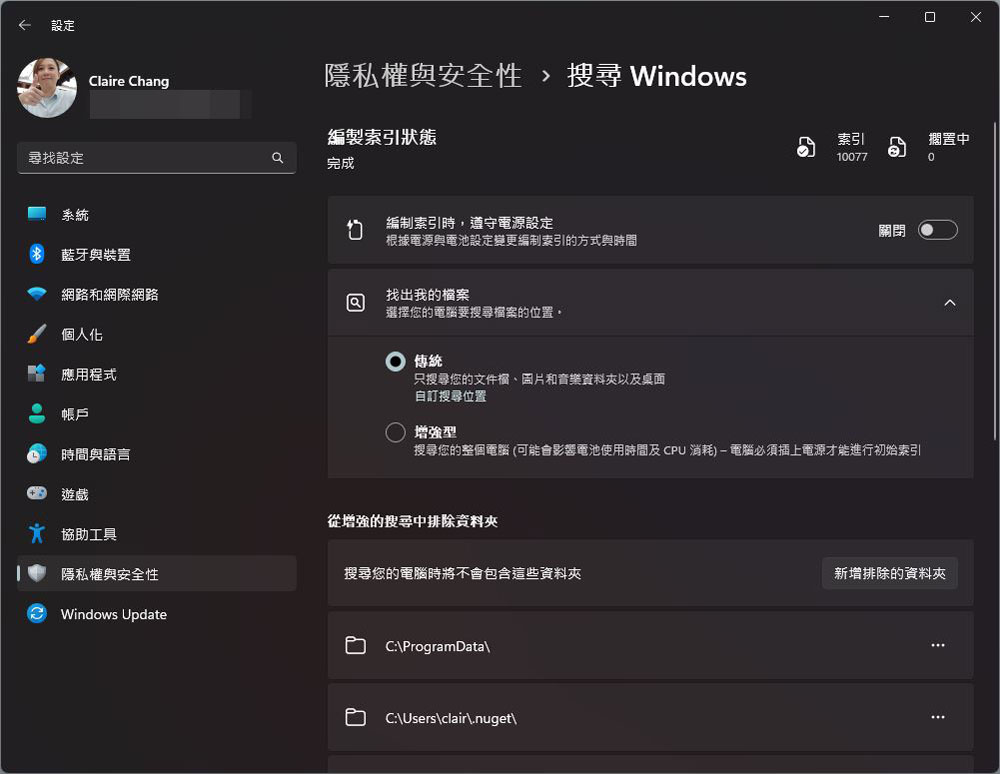The width and height of the screenshot is (1000, 774).
Task: Click the 系統 monitor icon
Action: 37,214
